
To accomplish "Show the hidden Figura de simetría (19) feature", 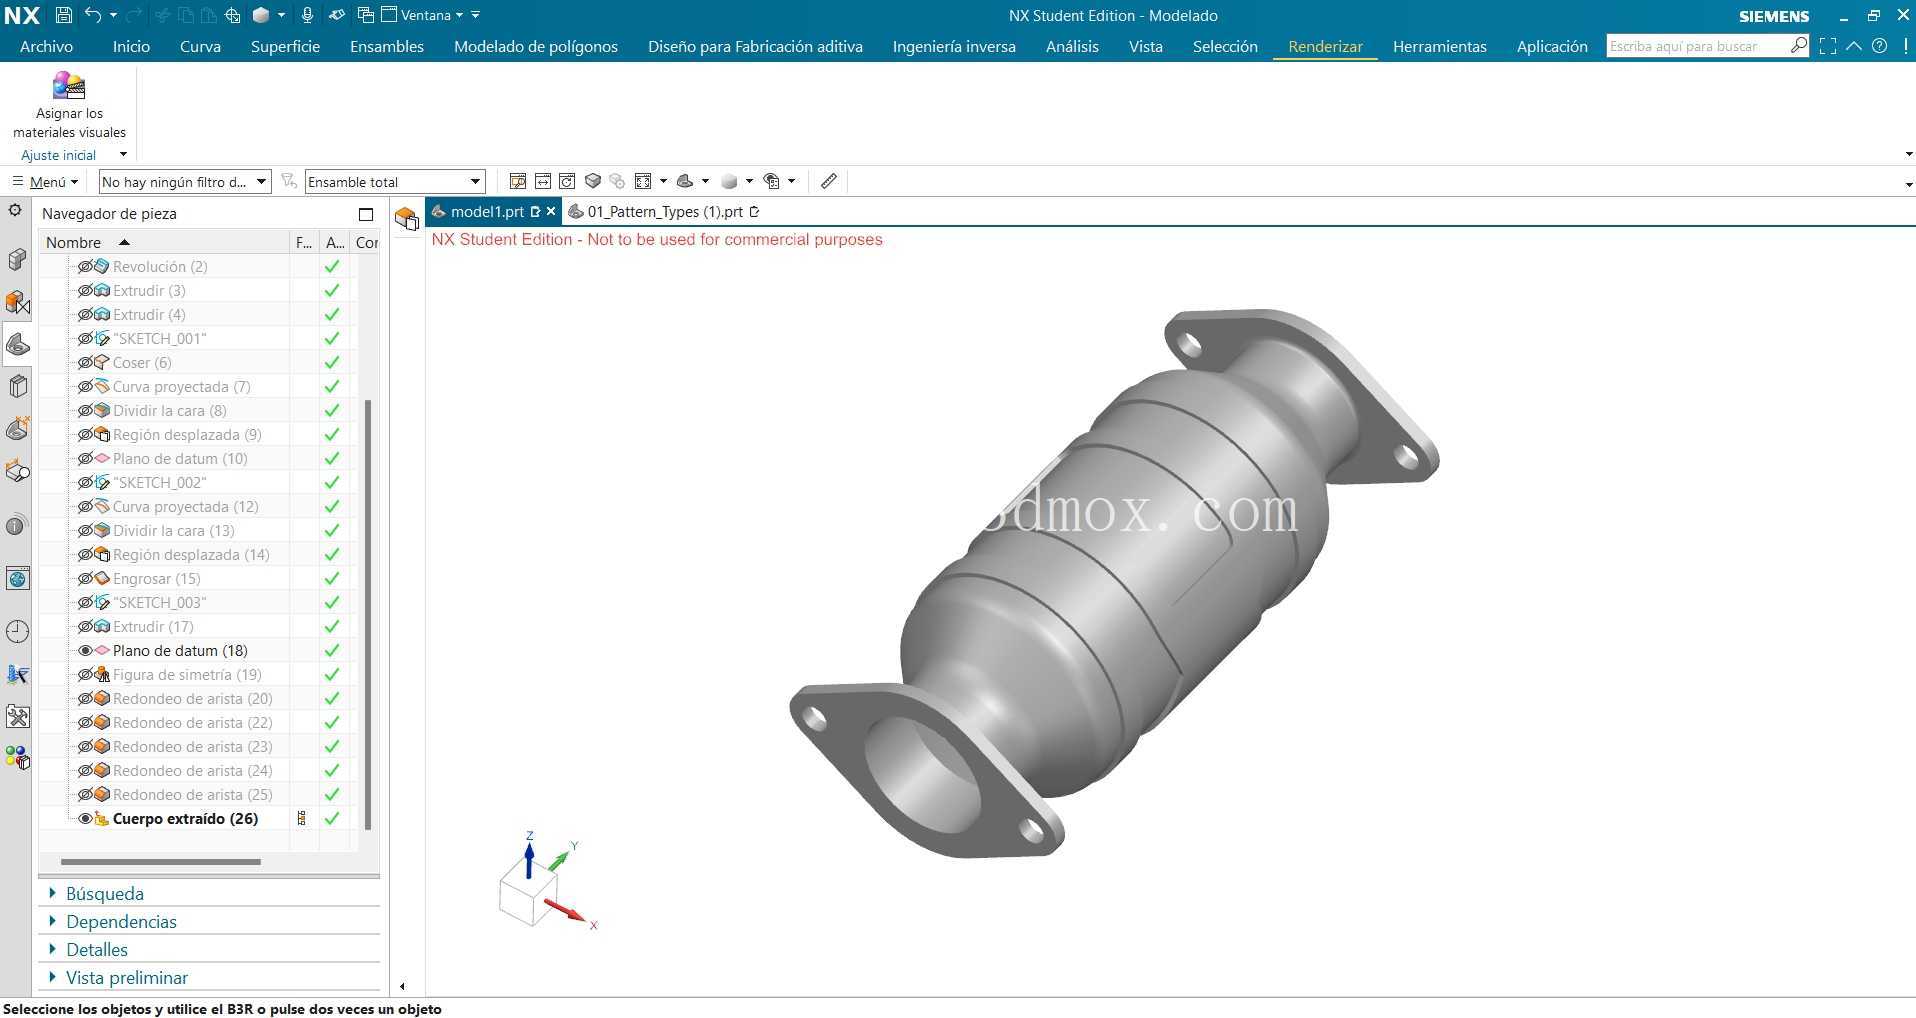I will pyautogui.click(x=85, y=674).
